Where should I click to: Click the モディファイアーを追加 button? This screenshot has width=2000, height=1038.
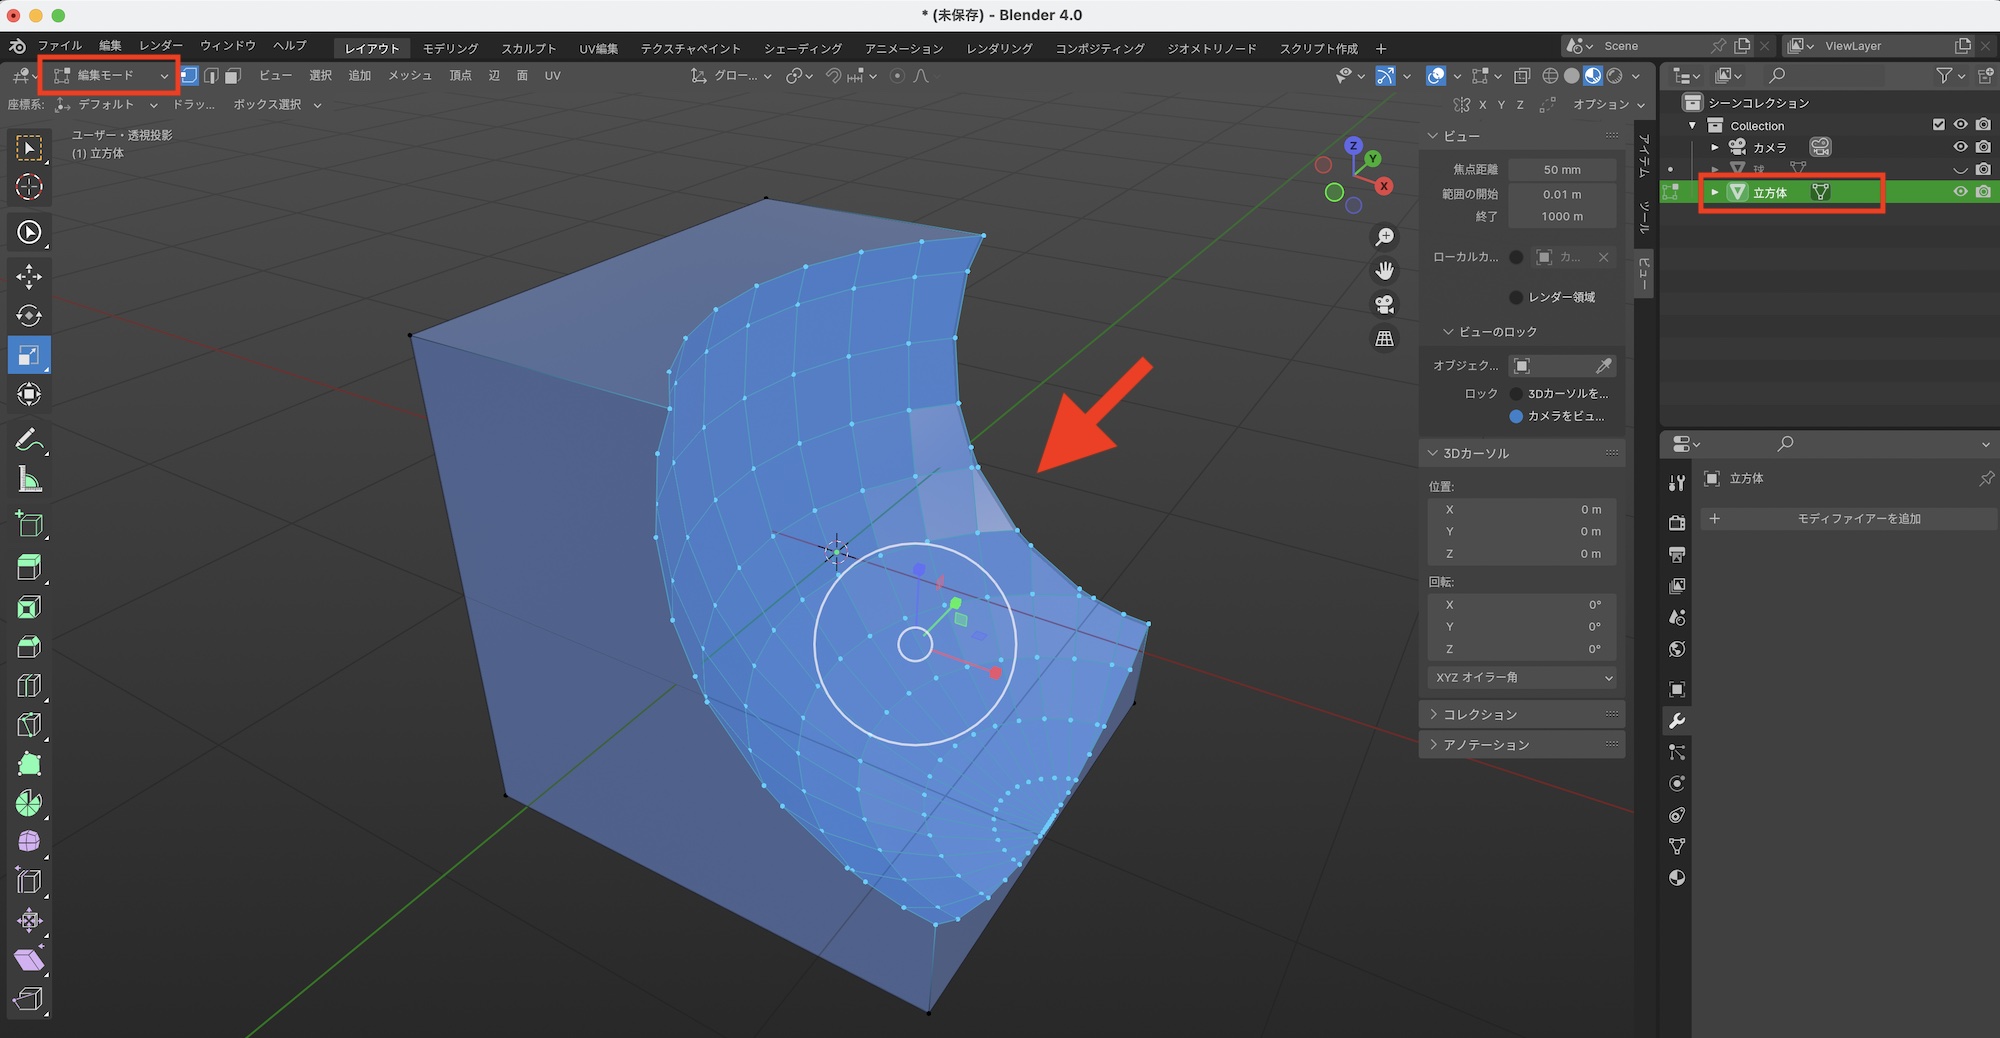1857,519
